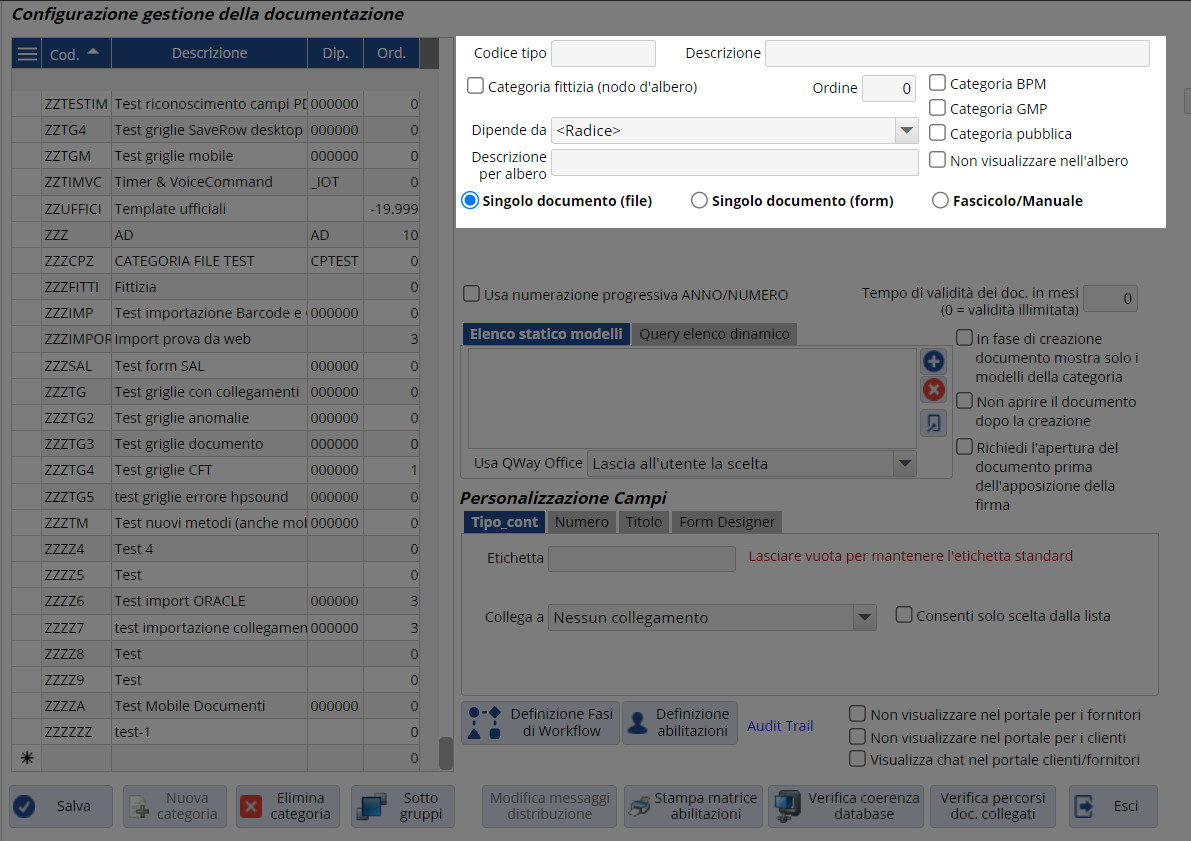The image size is (1191, 841).
Task: Run Verifica coerenza database
Action: pos(849,806)
